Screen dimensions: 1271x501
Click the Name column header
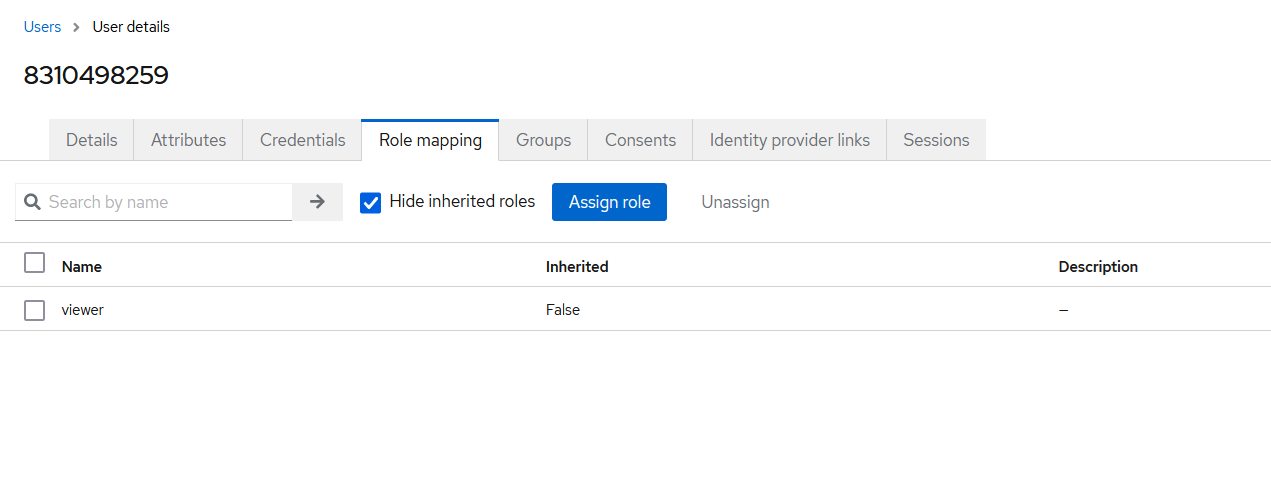pyautogui.click(x=82, y=267)
